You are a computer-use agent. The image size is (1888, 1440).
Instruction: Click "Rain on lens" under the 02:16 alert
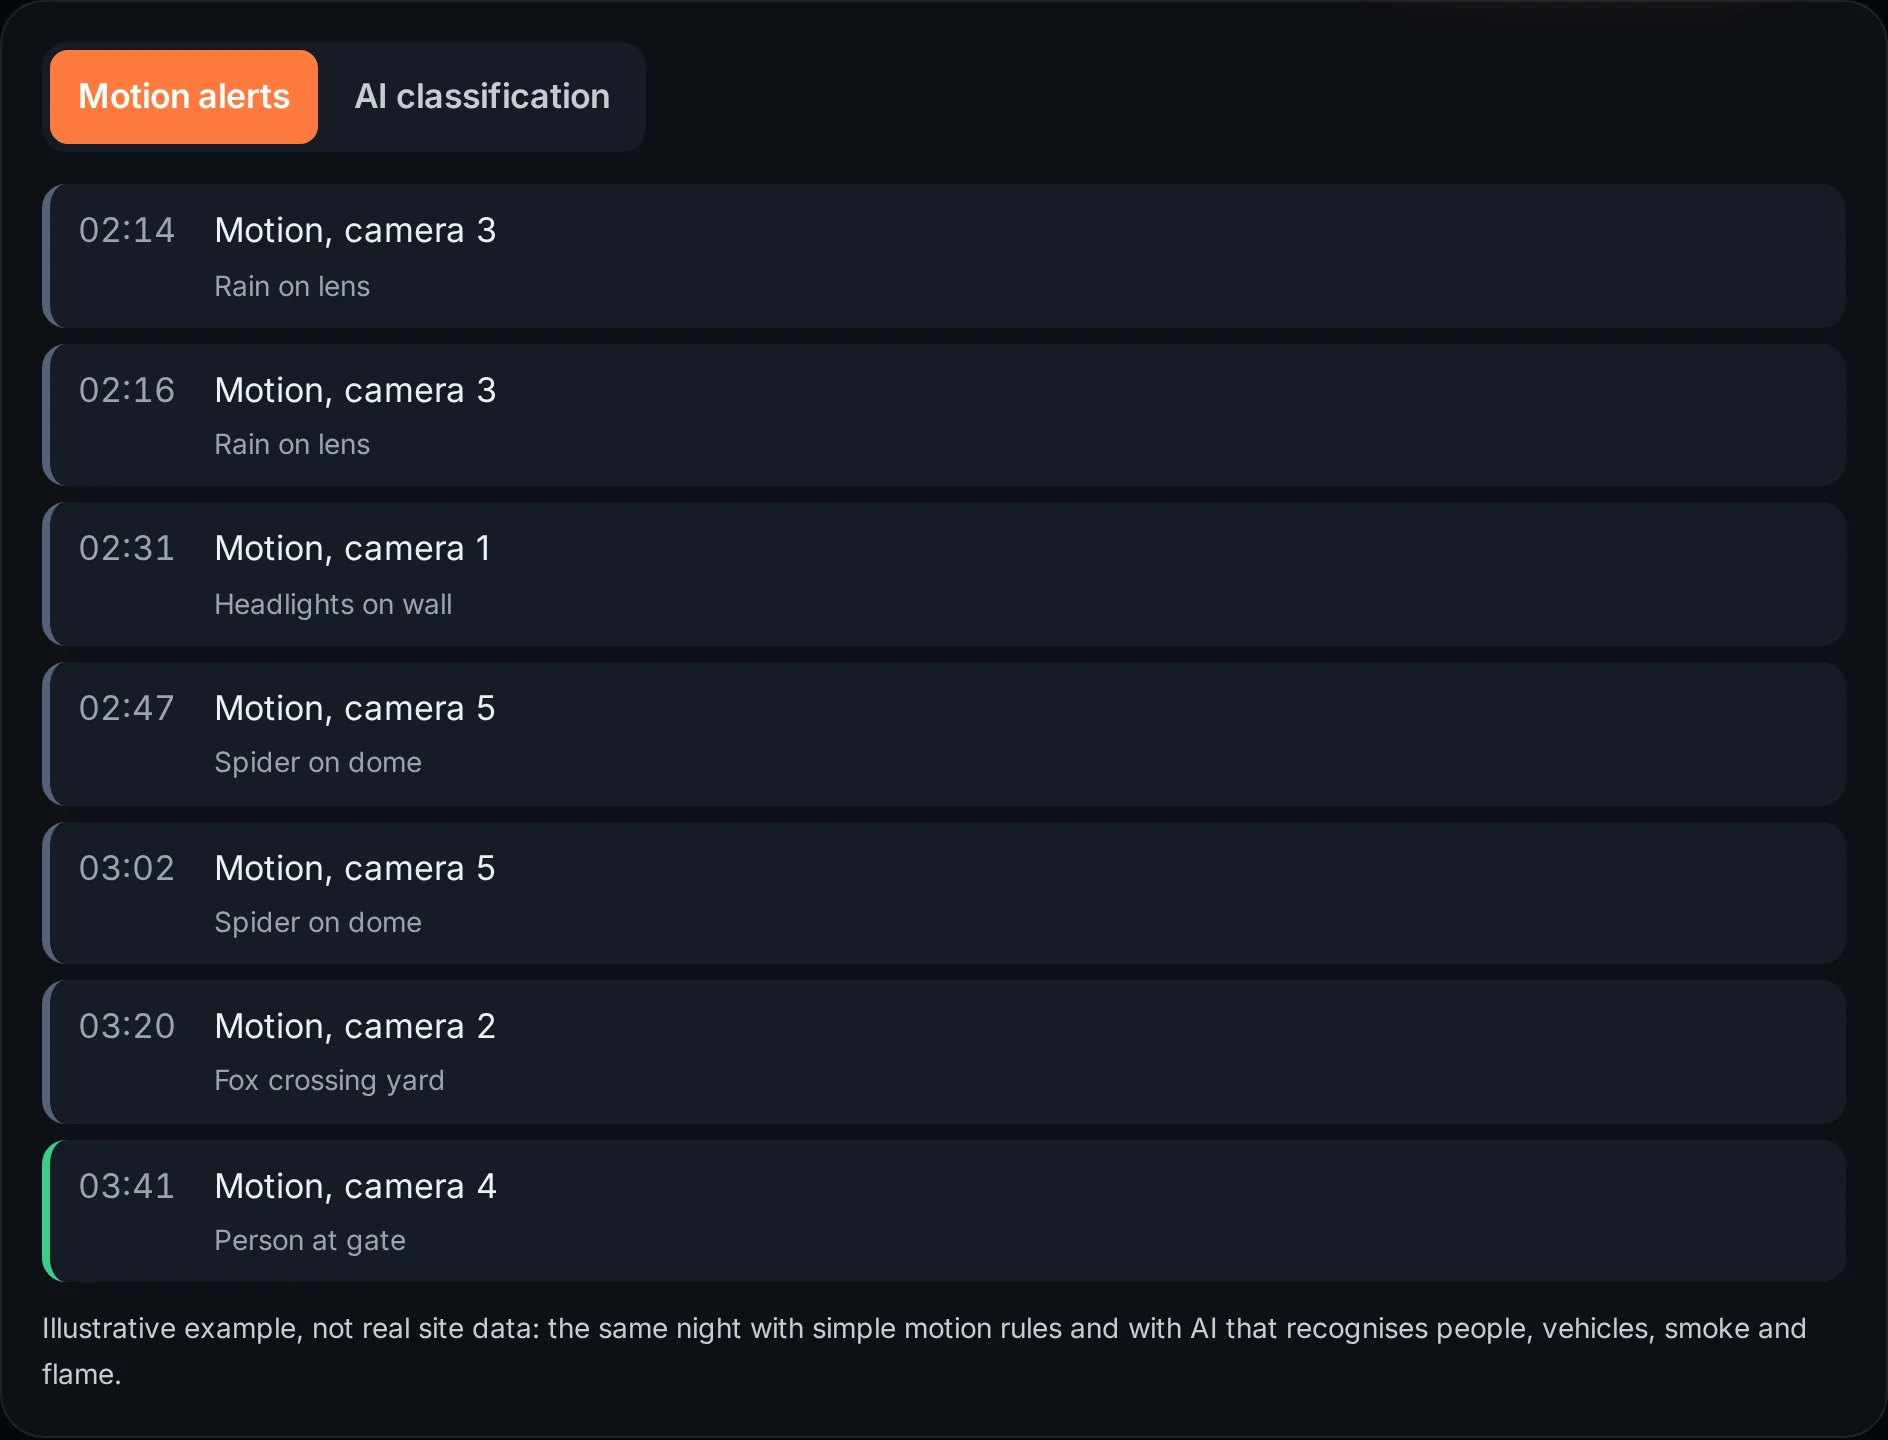pos(292,444)
